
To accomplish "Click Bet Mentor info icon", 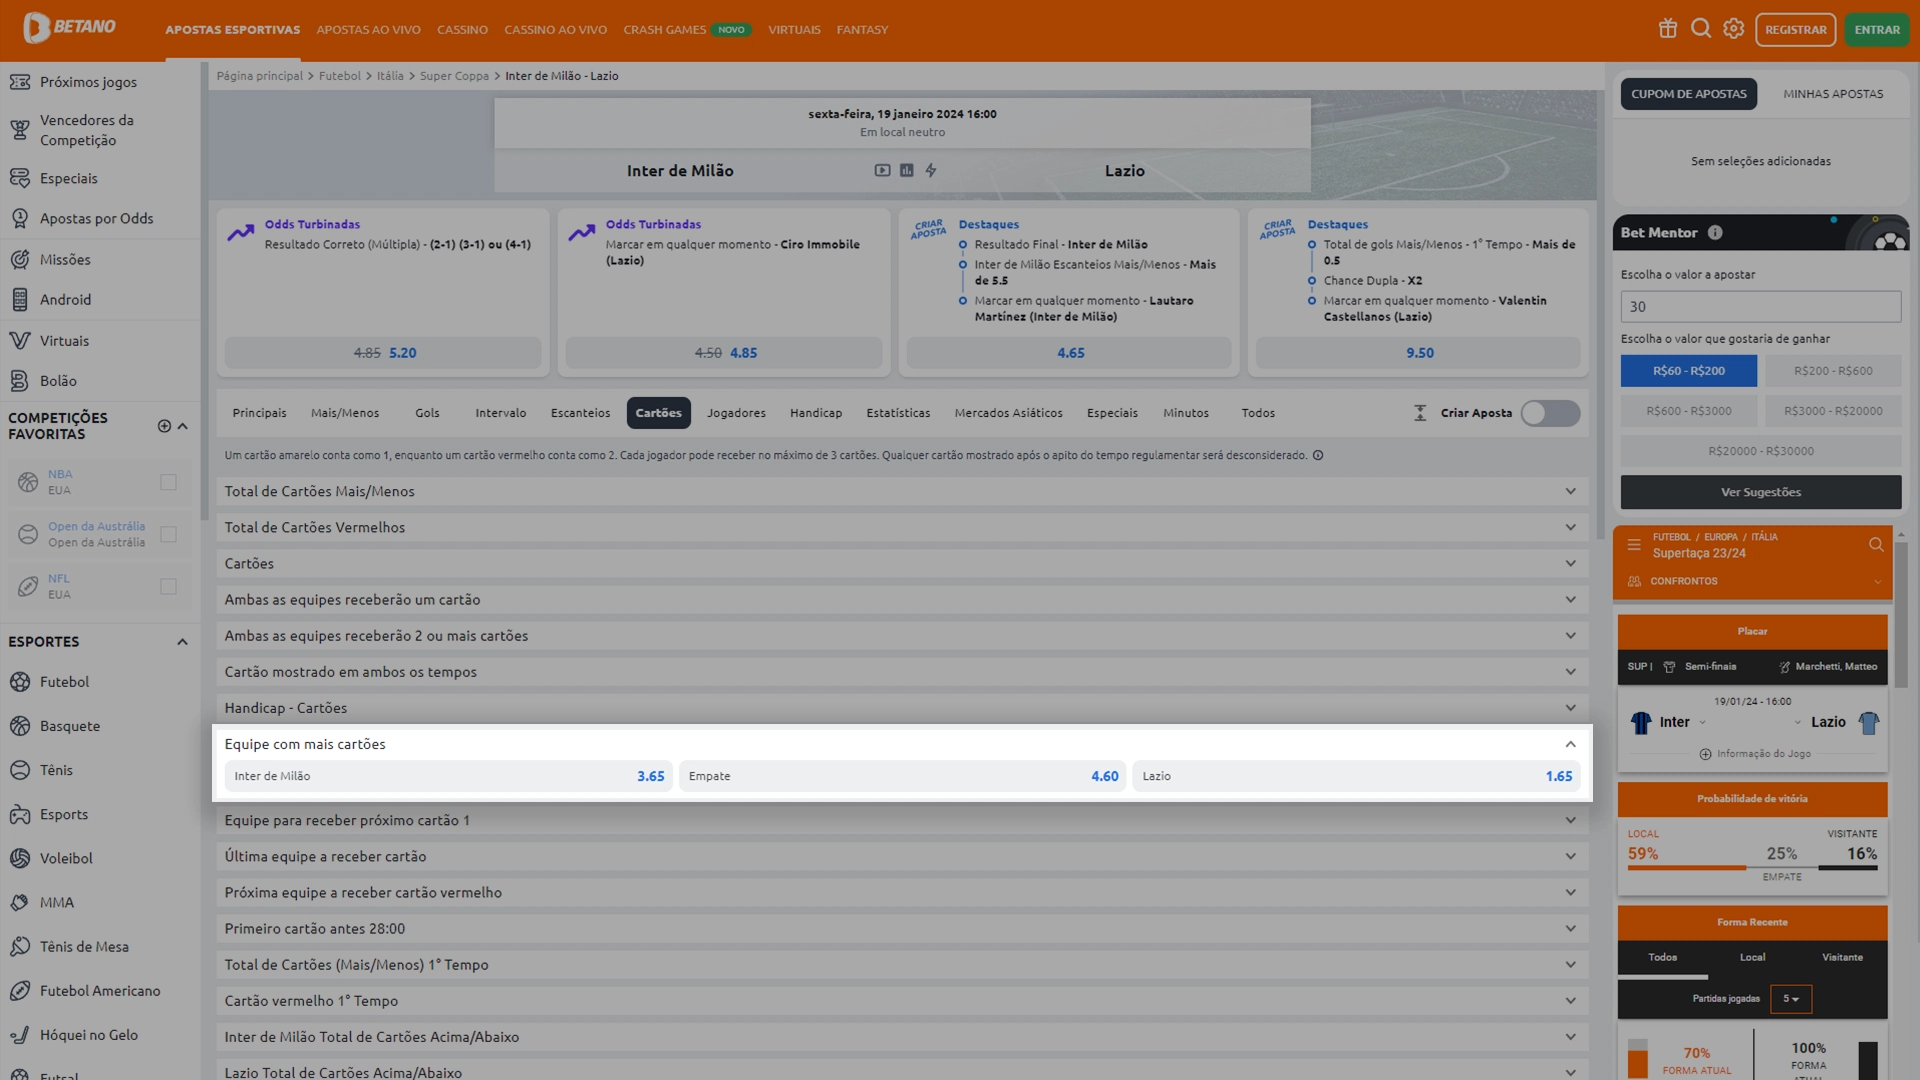I will 1715,233.
